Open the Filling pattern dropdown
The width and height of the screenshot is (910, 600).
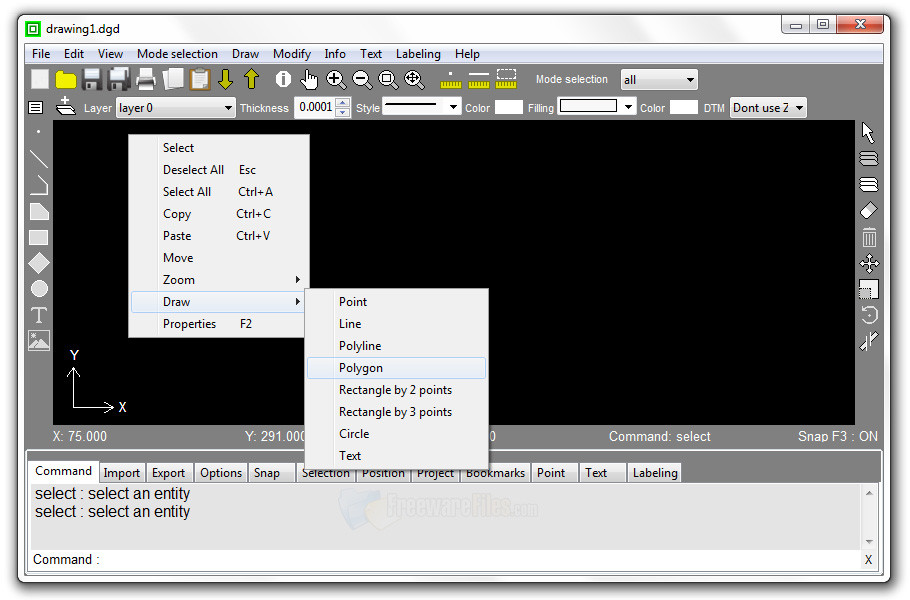tap(597, 107)
